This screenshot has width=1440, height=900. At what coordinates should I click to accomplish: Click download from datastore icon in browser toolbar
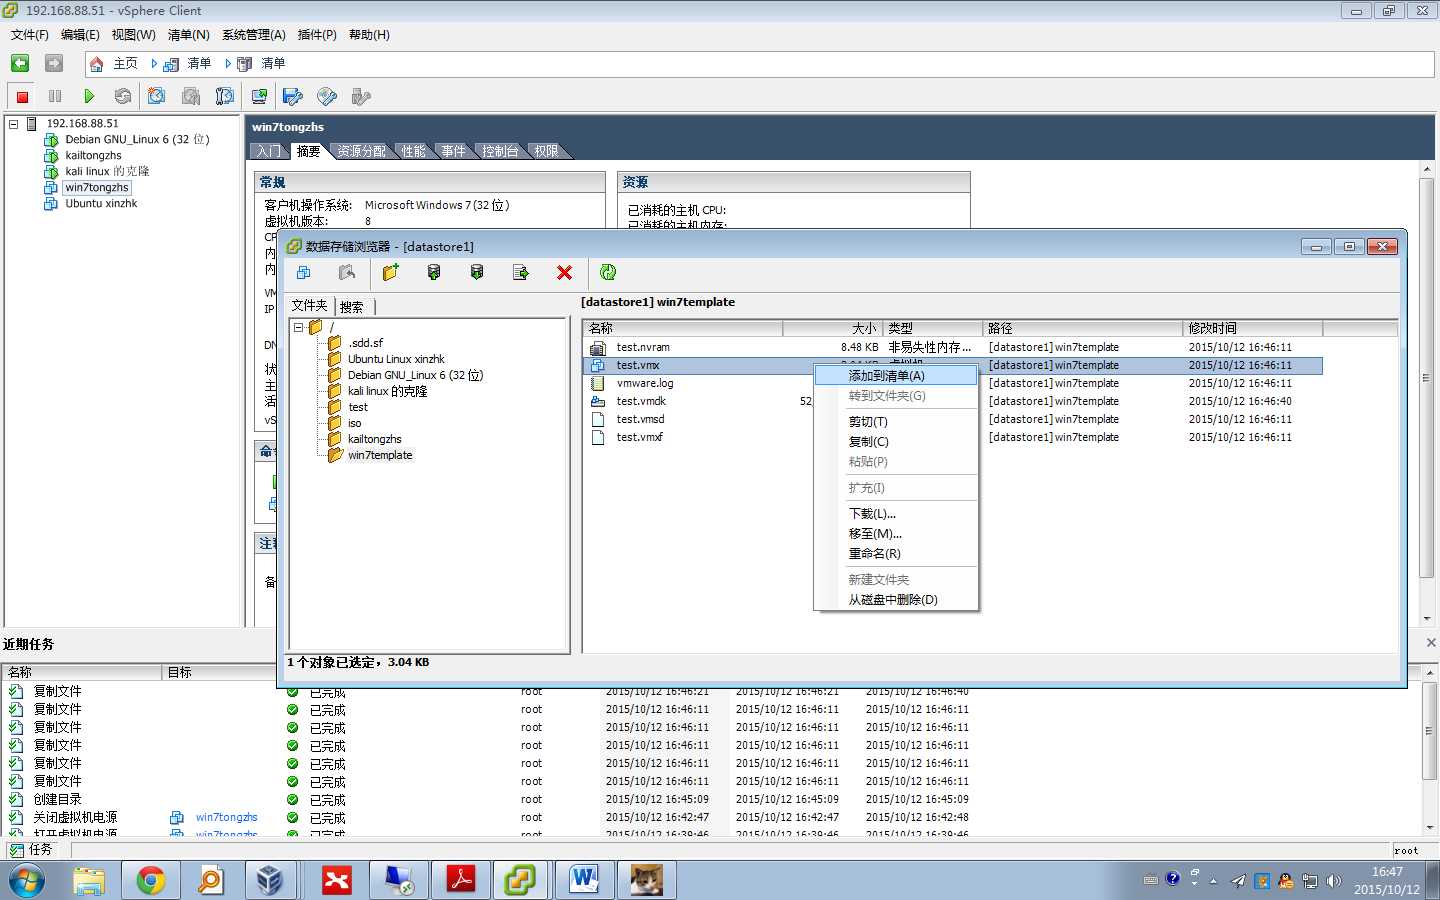[x=477, y=272]
